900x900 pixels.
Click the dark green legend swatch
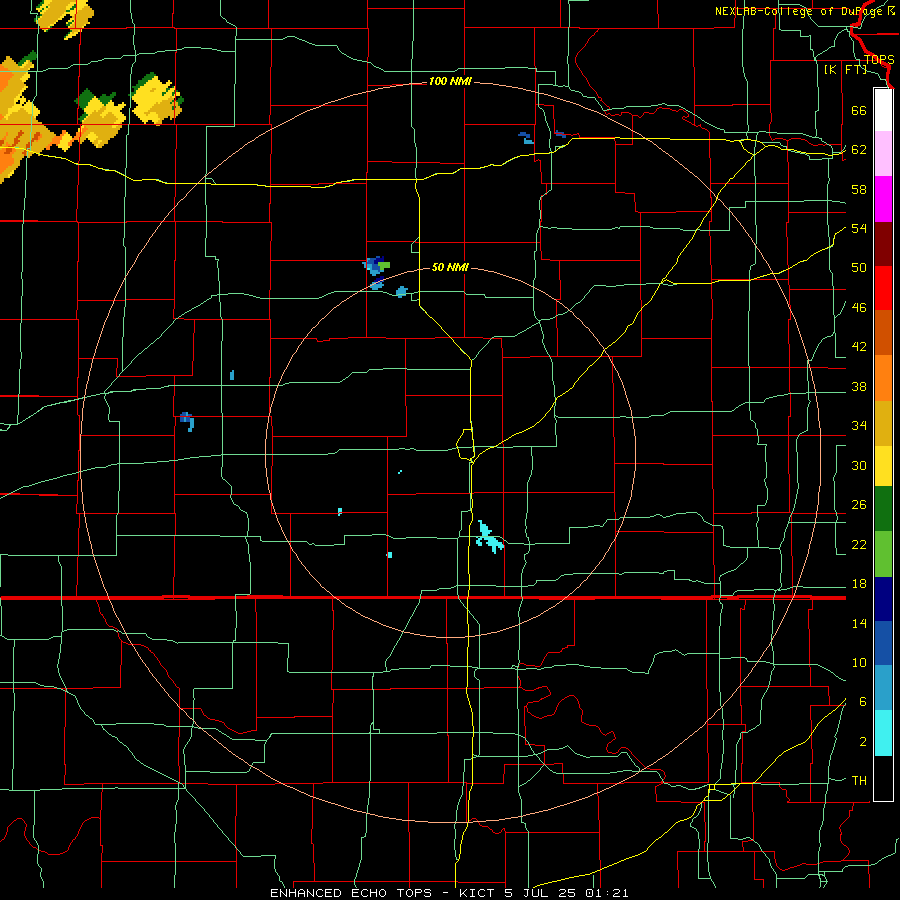883,509
